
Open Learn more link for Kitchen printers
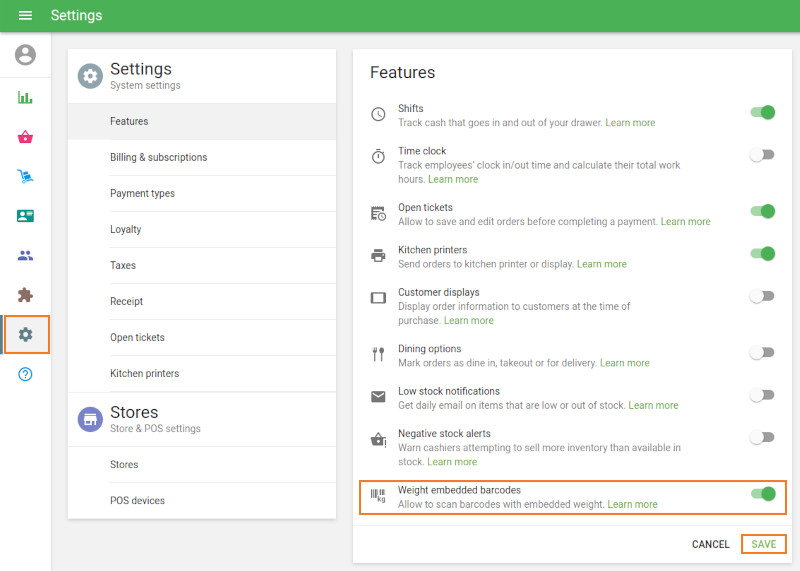click(x=601, y=264)
